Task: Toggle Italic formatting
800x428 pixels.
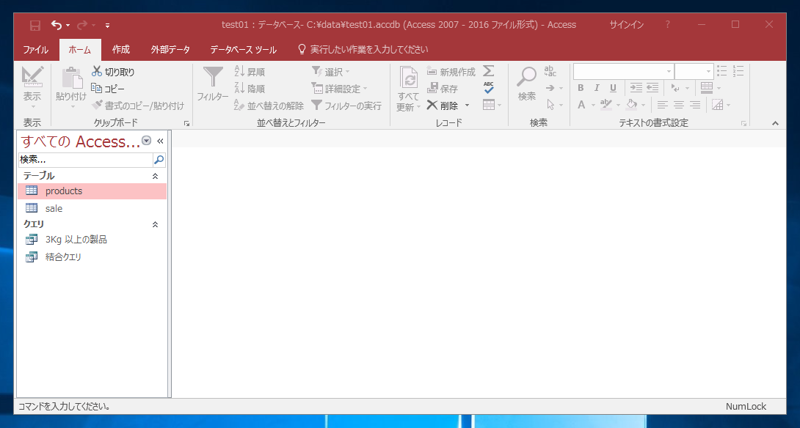Action: [596, 88]
